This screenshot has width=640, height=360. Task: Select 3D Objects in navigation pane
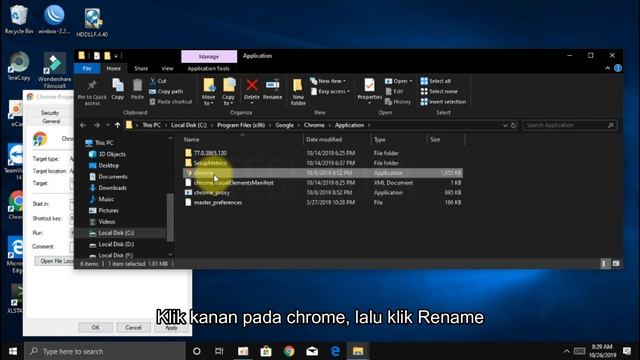point(112,154)
